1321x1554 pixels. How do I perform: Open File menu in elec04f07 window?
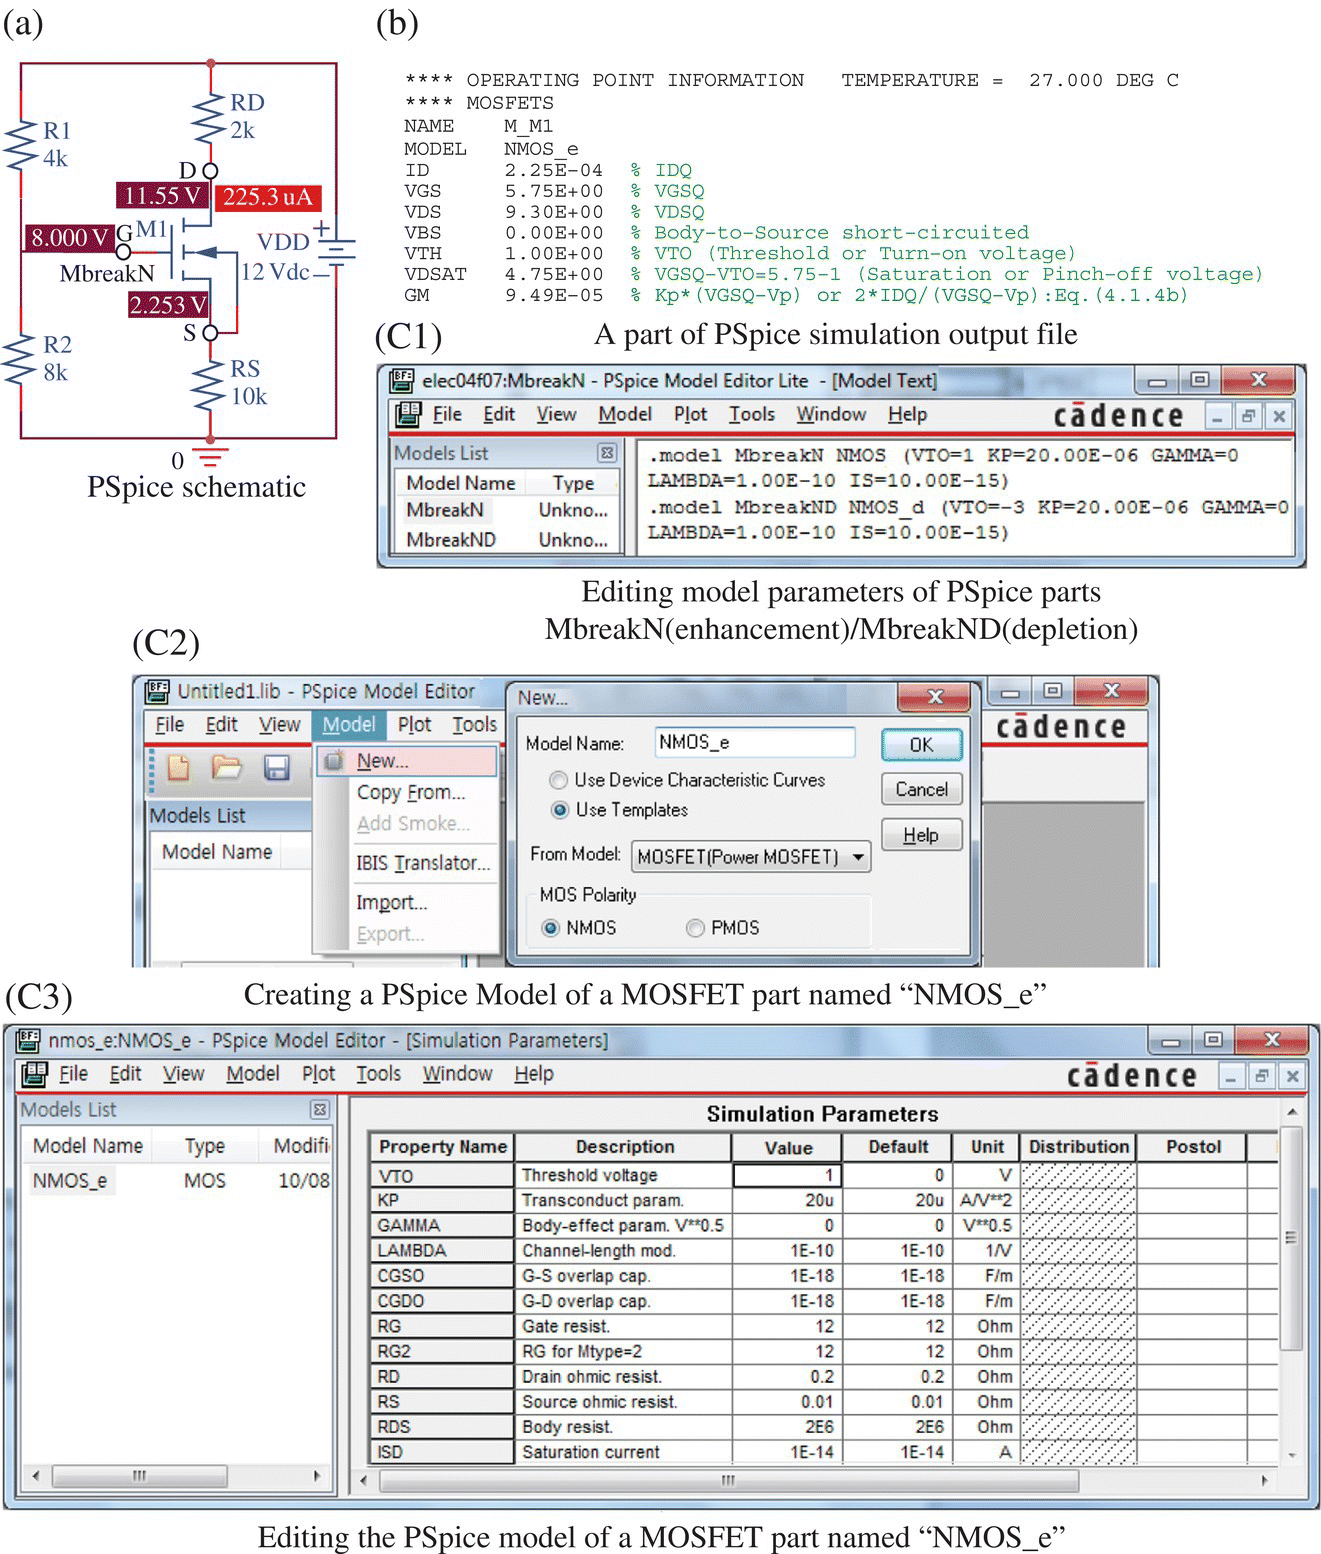tap(447, 414)
